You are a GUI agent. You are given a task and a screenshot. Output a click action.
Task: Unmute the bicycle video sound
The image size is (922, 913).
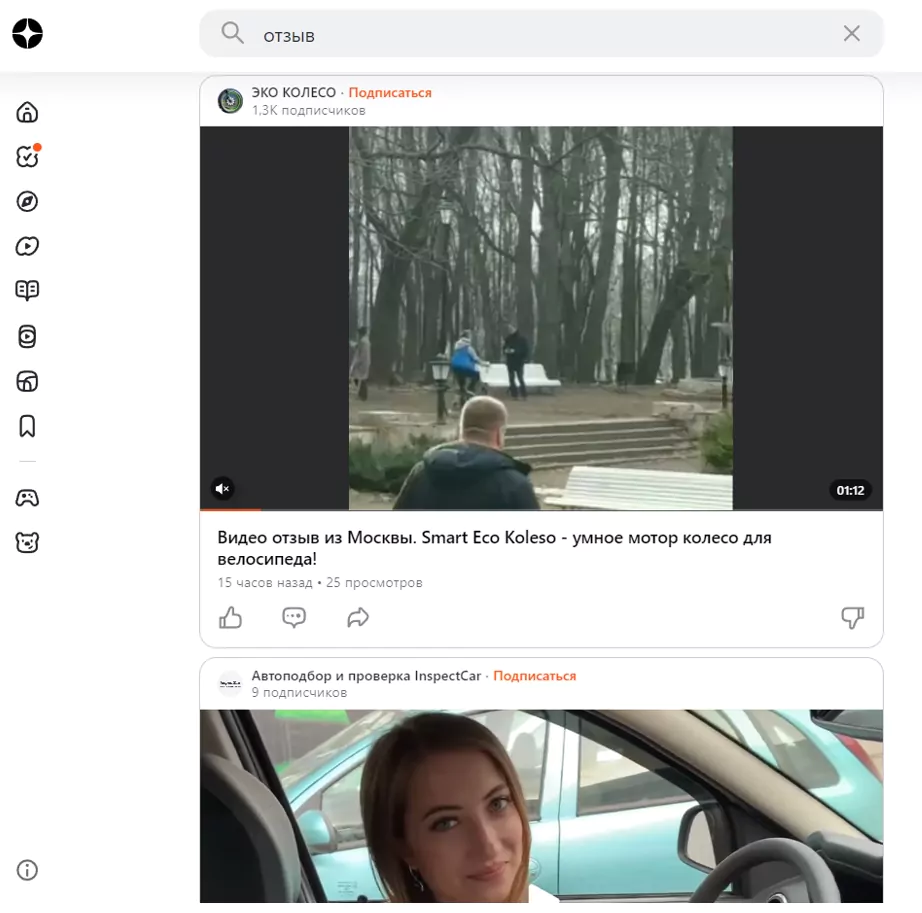tap(222, 489)
